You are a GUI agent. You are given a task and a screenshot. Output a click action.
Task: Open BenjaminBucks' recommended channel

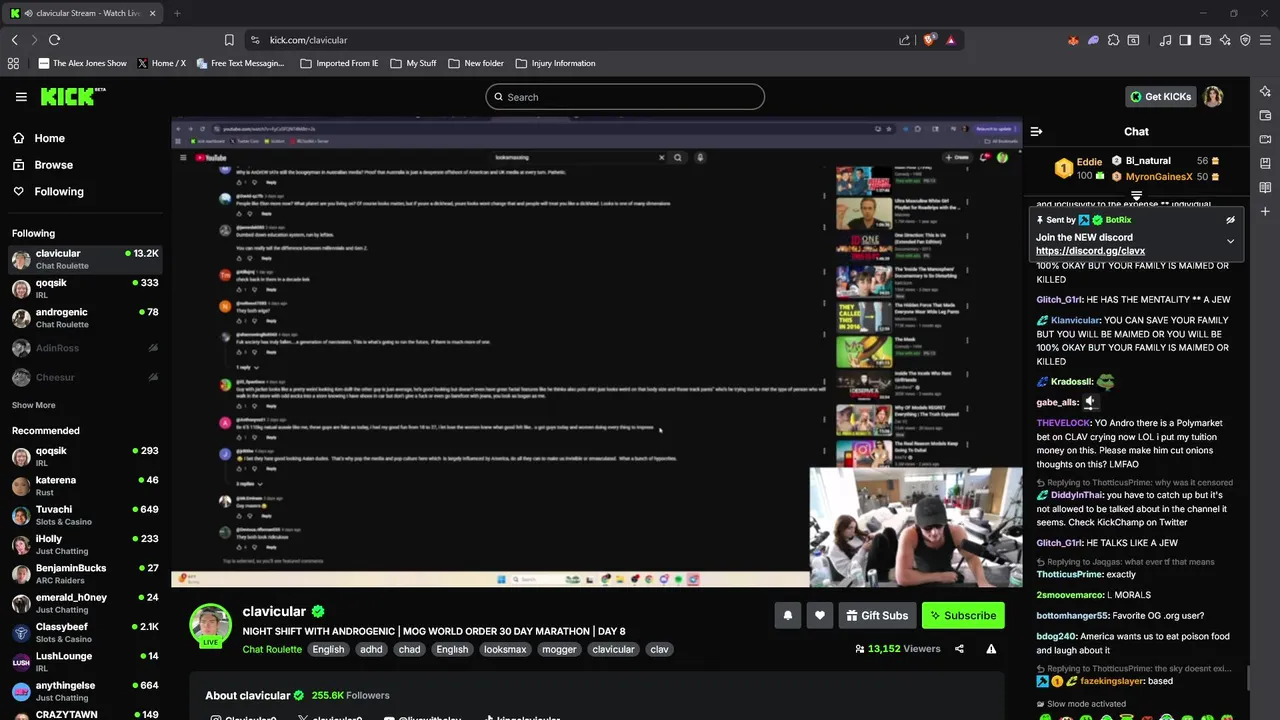pyautogui.click(x=85, y=574)
